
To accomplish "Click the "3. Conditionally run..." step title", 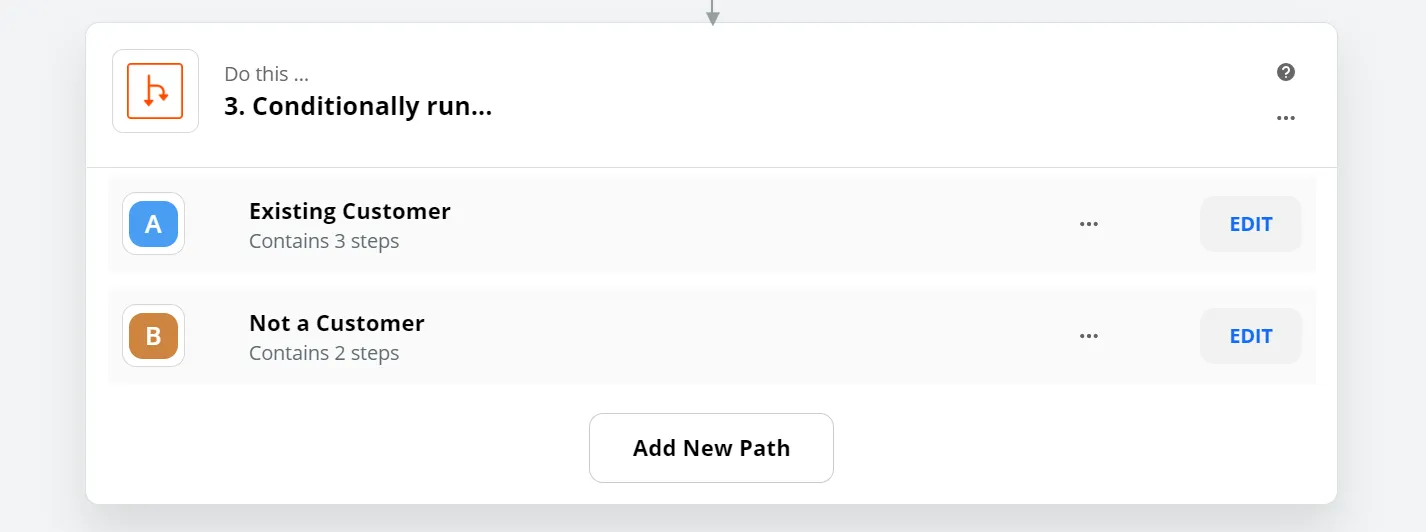I will coord(357,107).
